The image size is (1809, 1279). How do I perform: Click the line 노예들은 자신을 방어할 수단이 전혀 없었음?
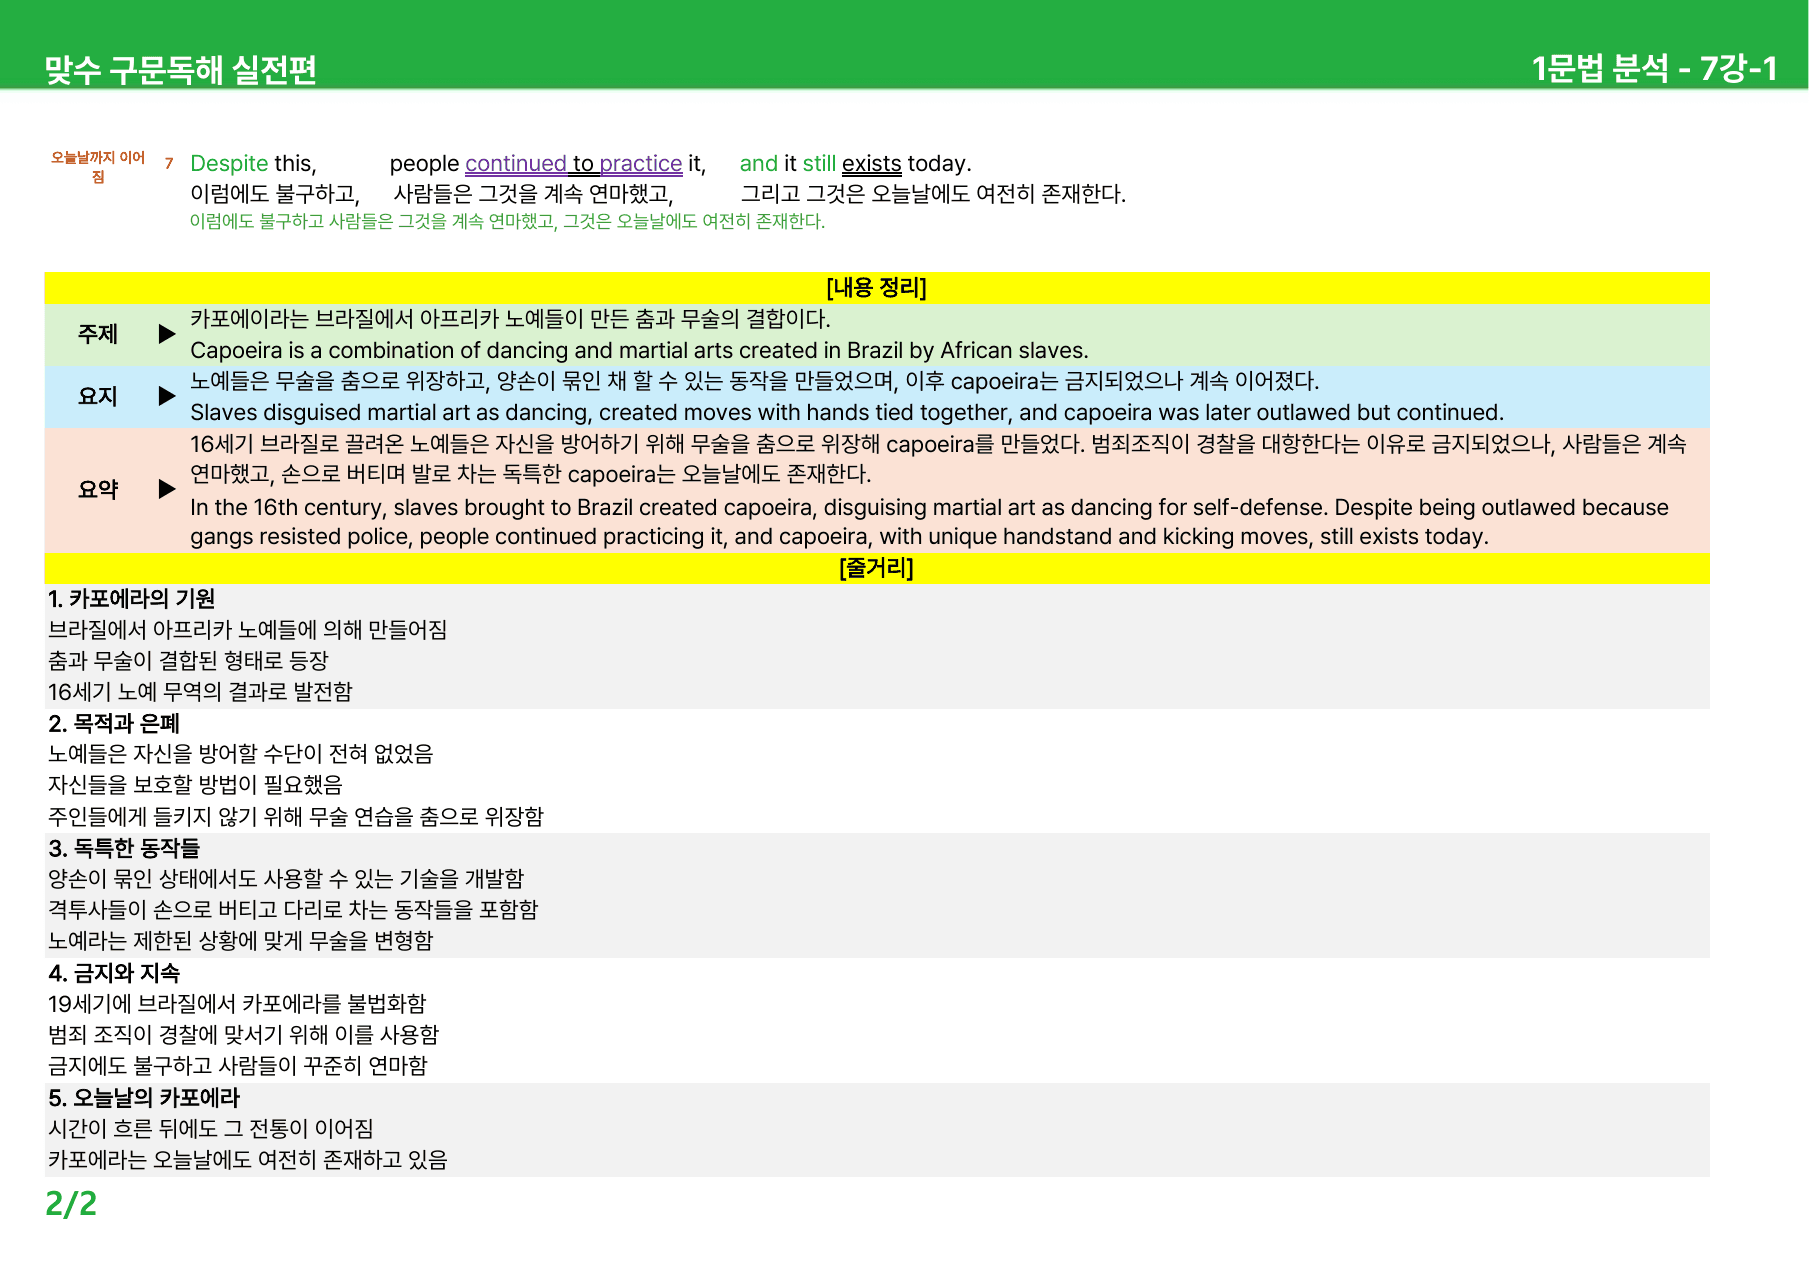241,754
